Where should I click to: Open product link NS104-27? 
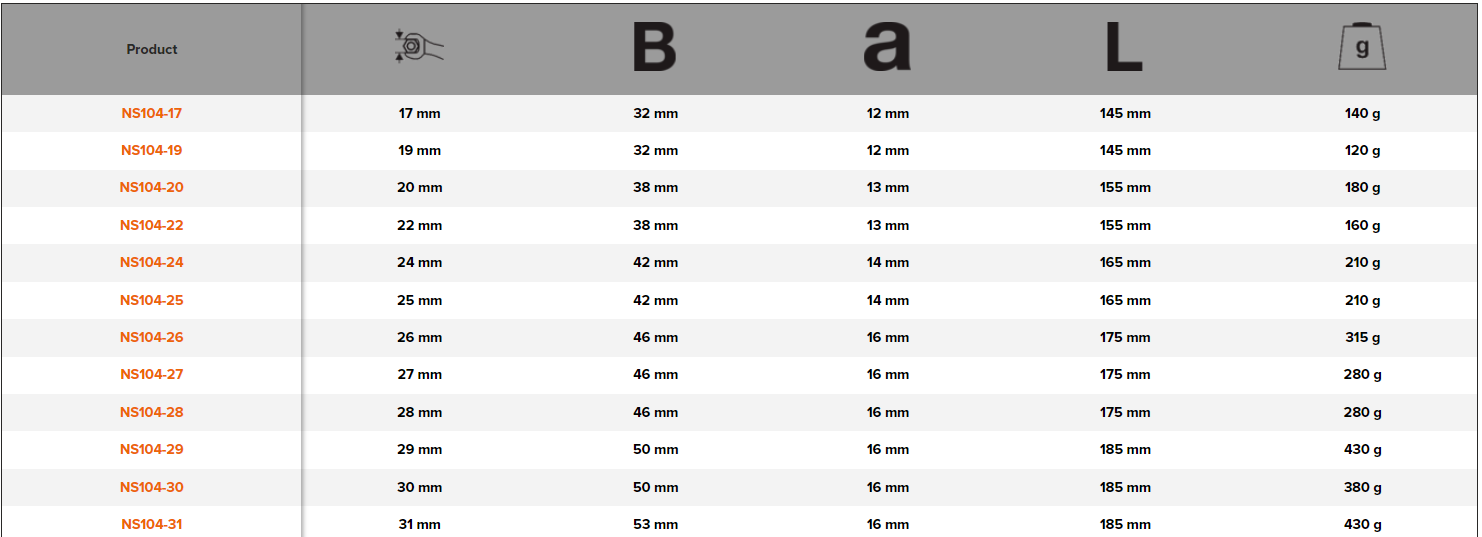coord(152,374)
